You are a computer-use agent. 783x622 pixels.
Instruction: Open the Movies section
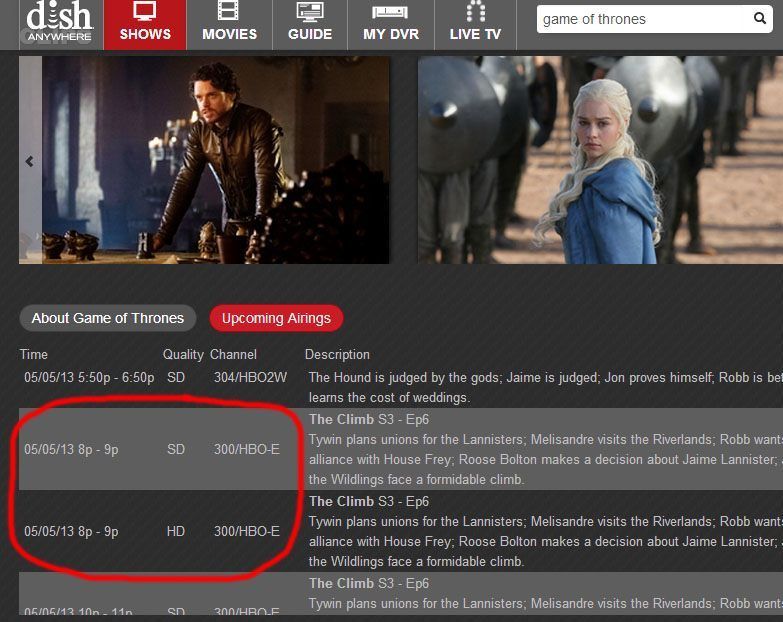tap(229, 24)
